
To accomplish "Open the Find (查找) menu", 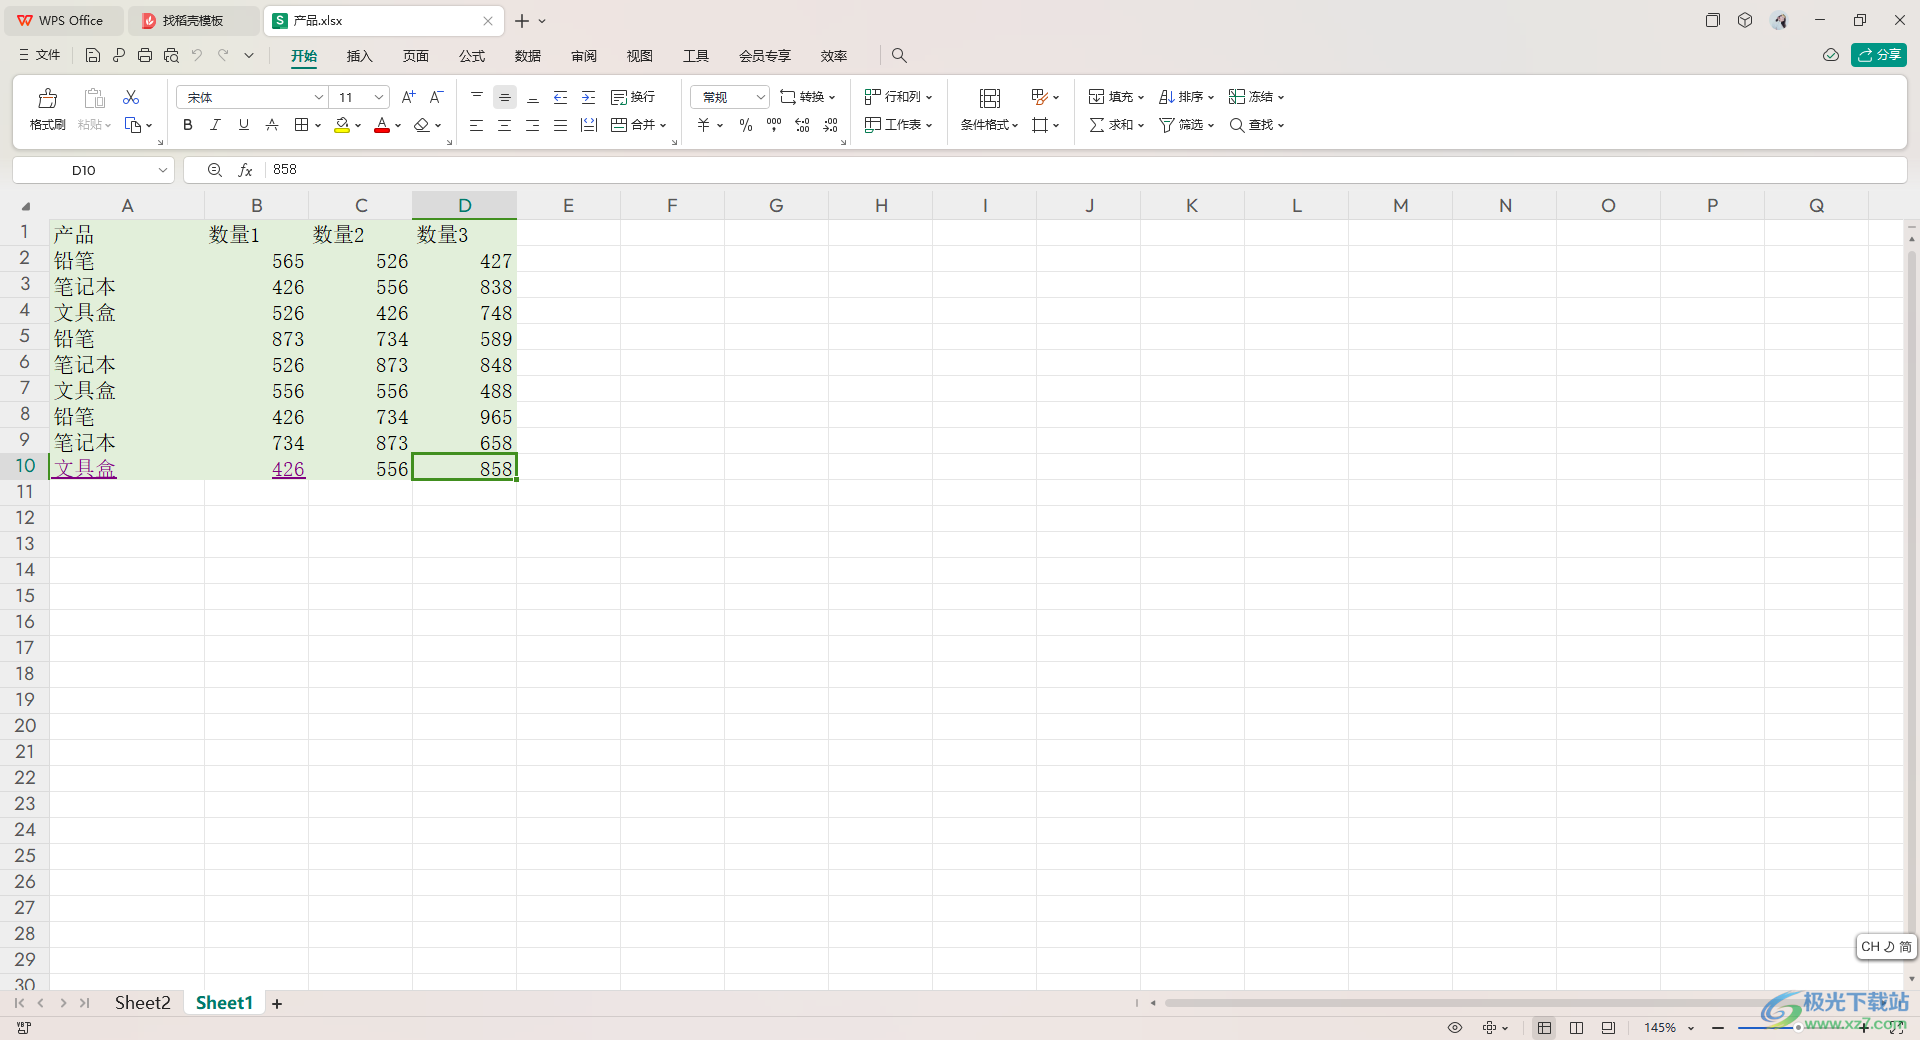I will coord(1256,125).
